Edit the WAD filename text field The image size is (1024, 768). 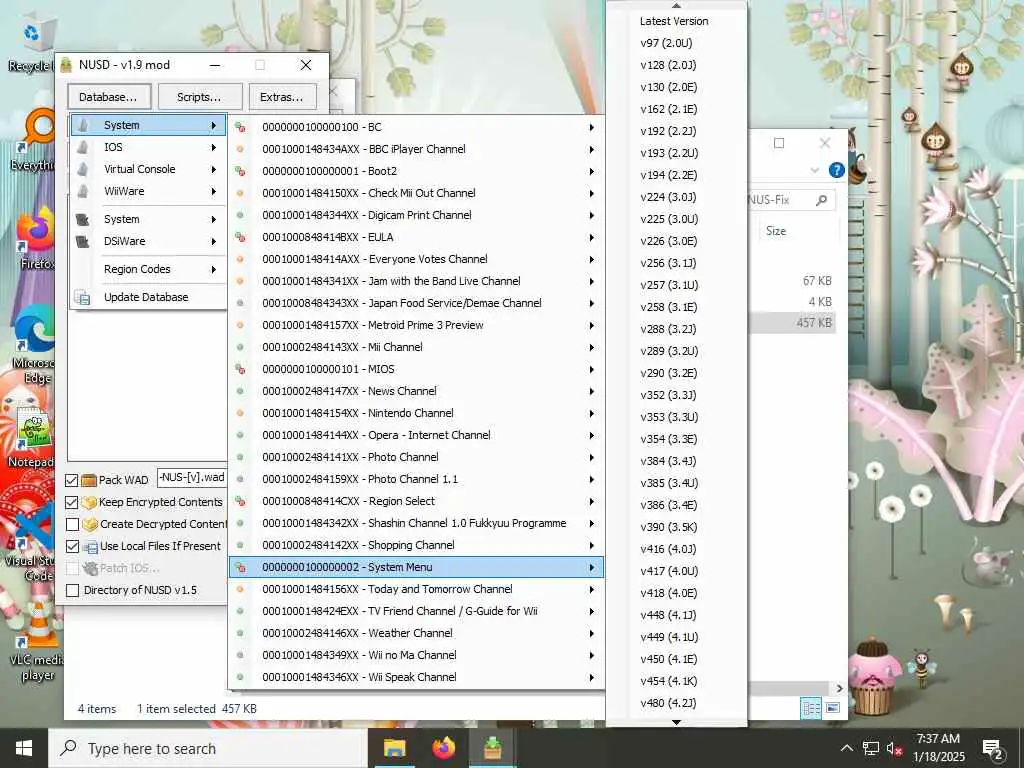191,477
